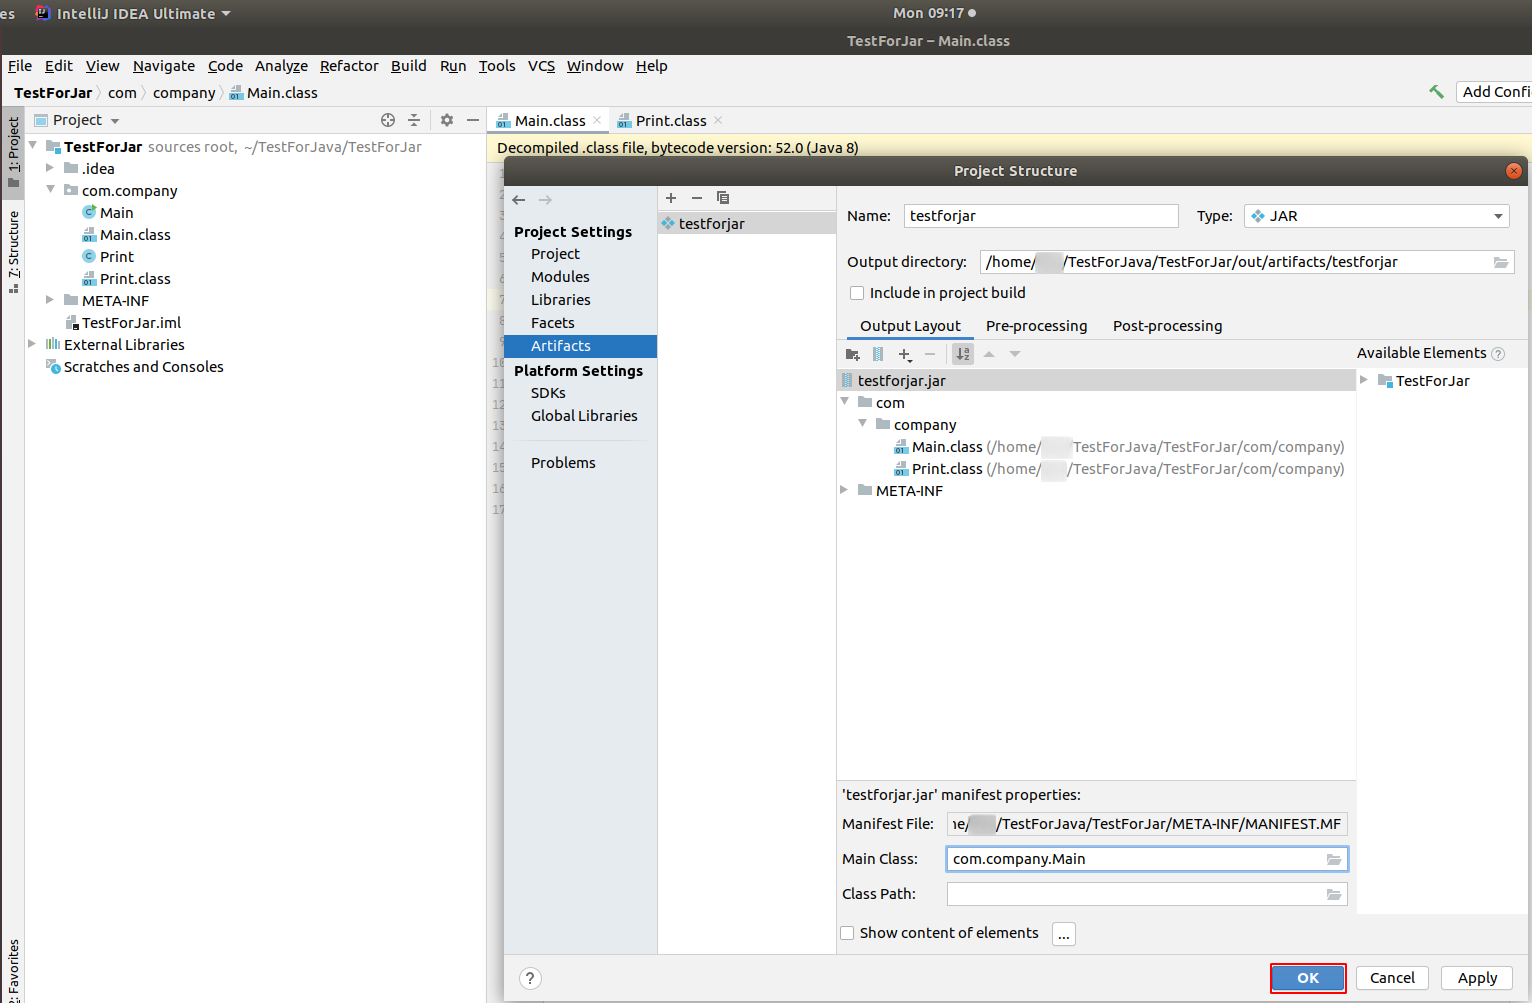Create an archive in the output layout

(x=878, y=354)
